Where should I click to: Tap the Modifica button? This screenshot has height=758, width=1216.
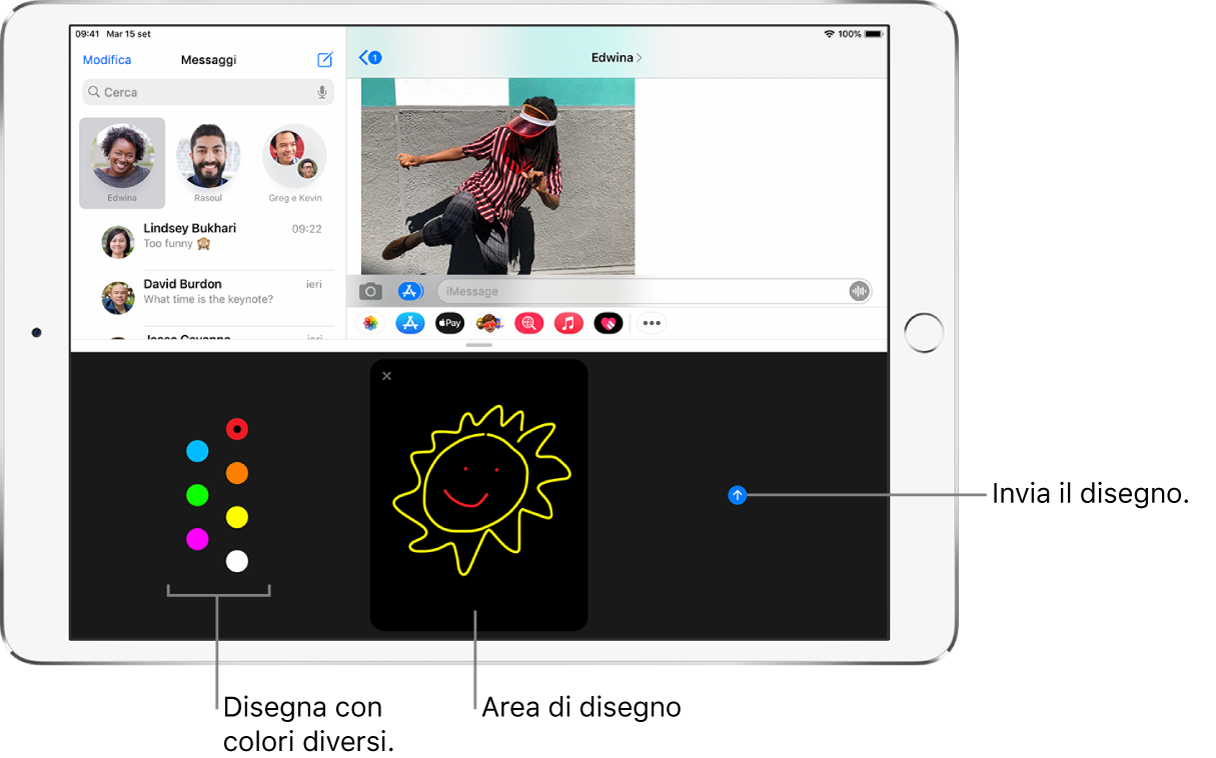107,60
